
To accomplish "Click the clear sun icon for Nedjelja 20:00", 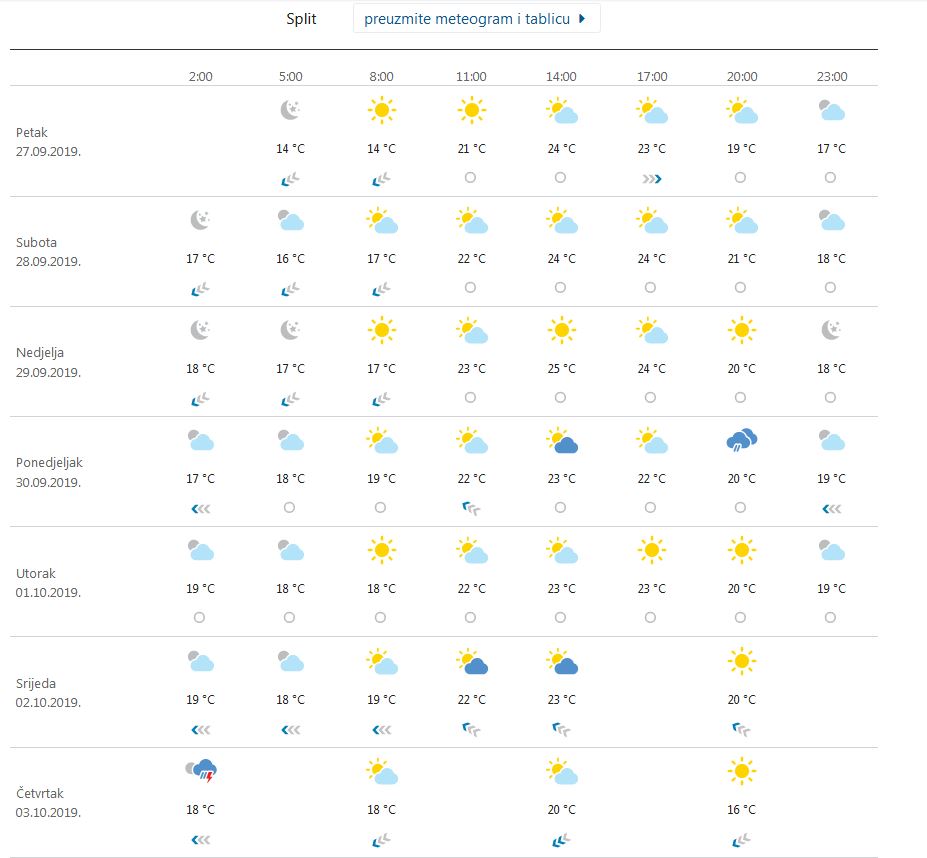I will pos(740,331).
